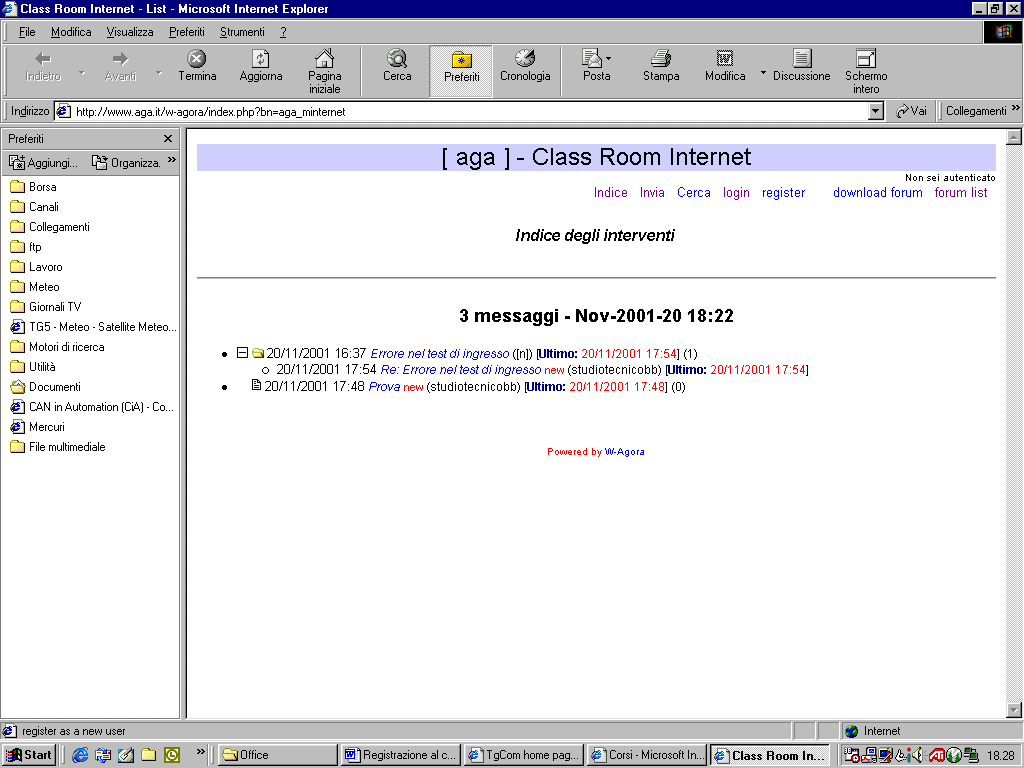Toggle Schermo intero fullscreen icon
The image size is (1024, 768).
pyautogui.click(x=866, y=60)
